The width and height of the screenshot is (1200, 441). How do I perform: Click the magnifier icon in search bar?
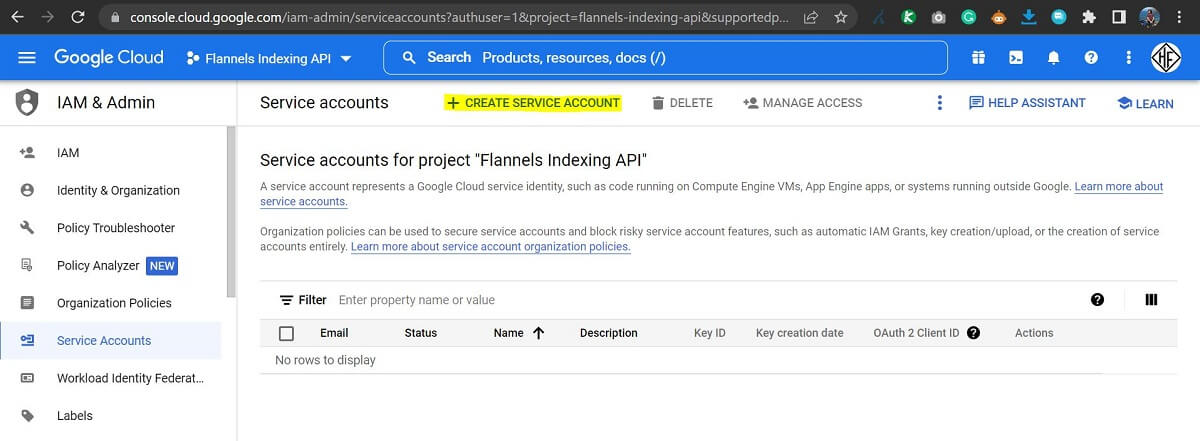(x=409, y=58)
